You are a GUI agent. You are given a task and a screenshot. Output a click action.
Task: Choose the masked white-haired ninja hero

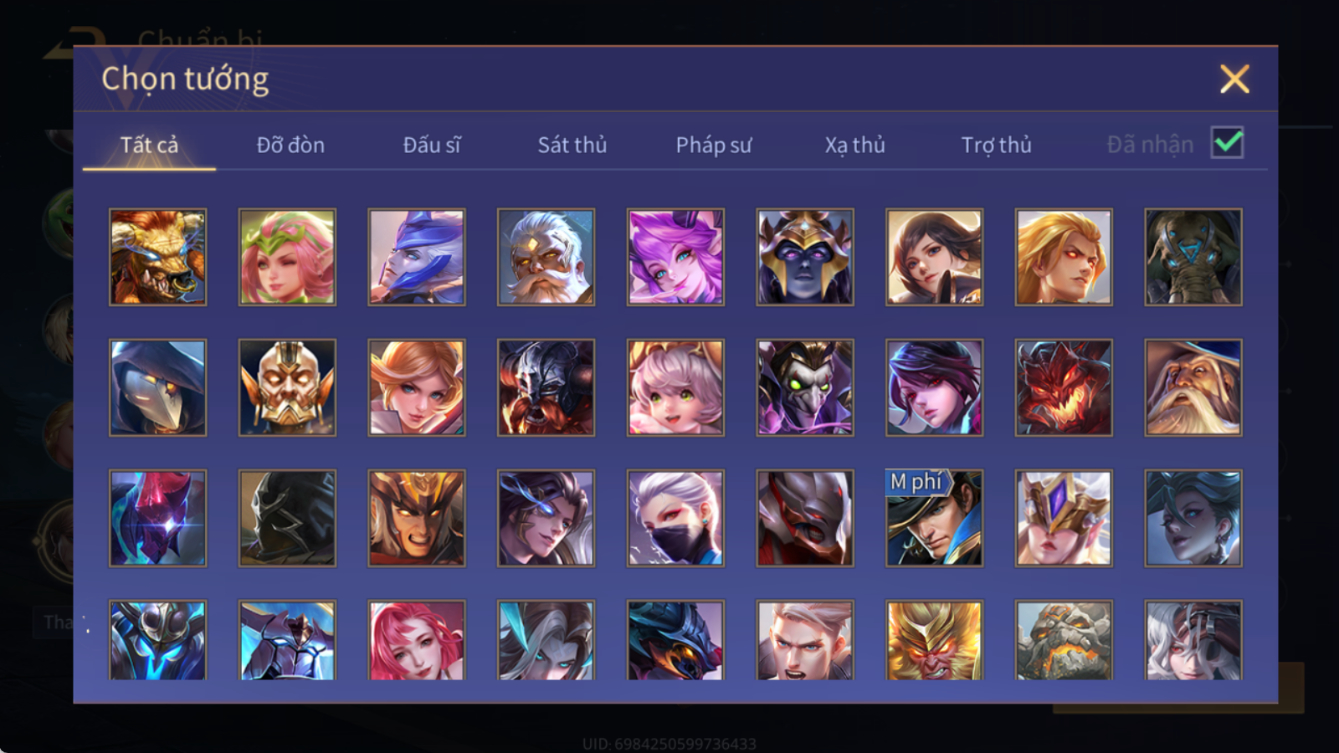tap(676, 518)
